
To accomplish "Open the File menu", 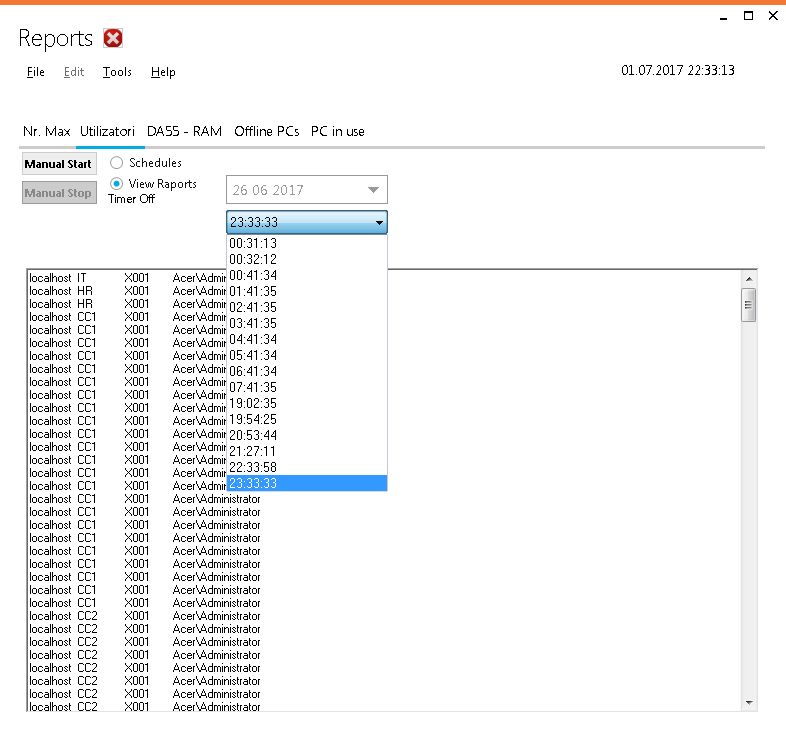I will [x=35, y=72].
